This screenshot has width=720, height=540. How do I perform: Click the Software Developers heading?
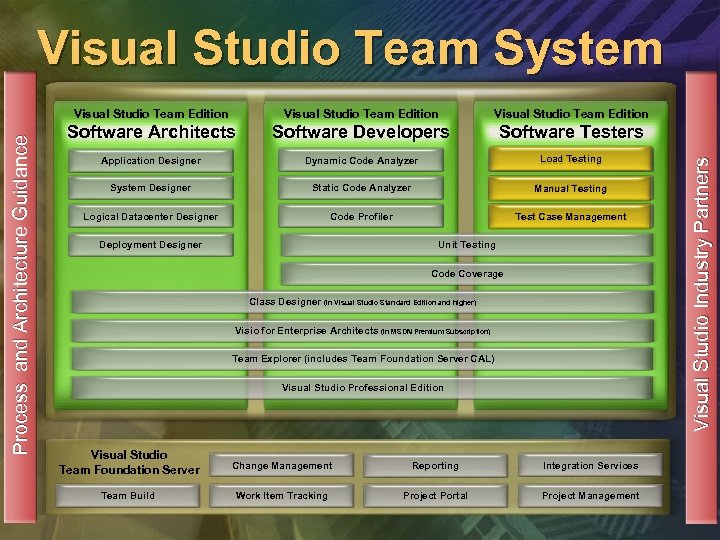tap(361, 132)
